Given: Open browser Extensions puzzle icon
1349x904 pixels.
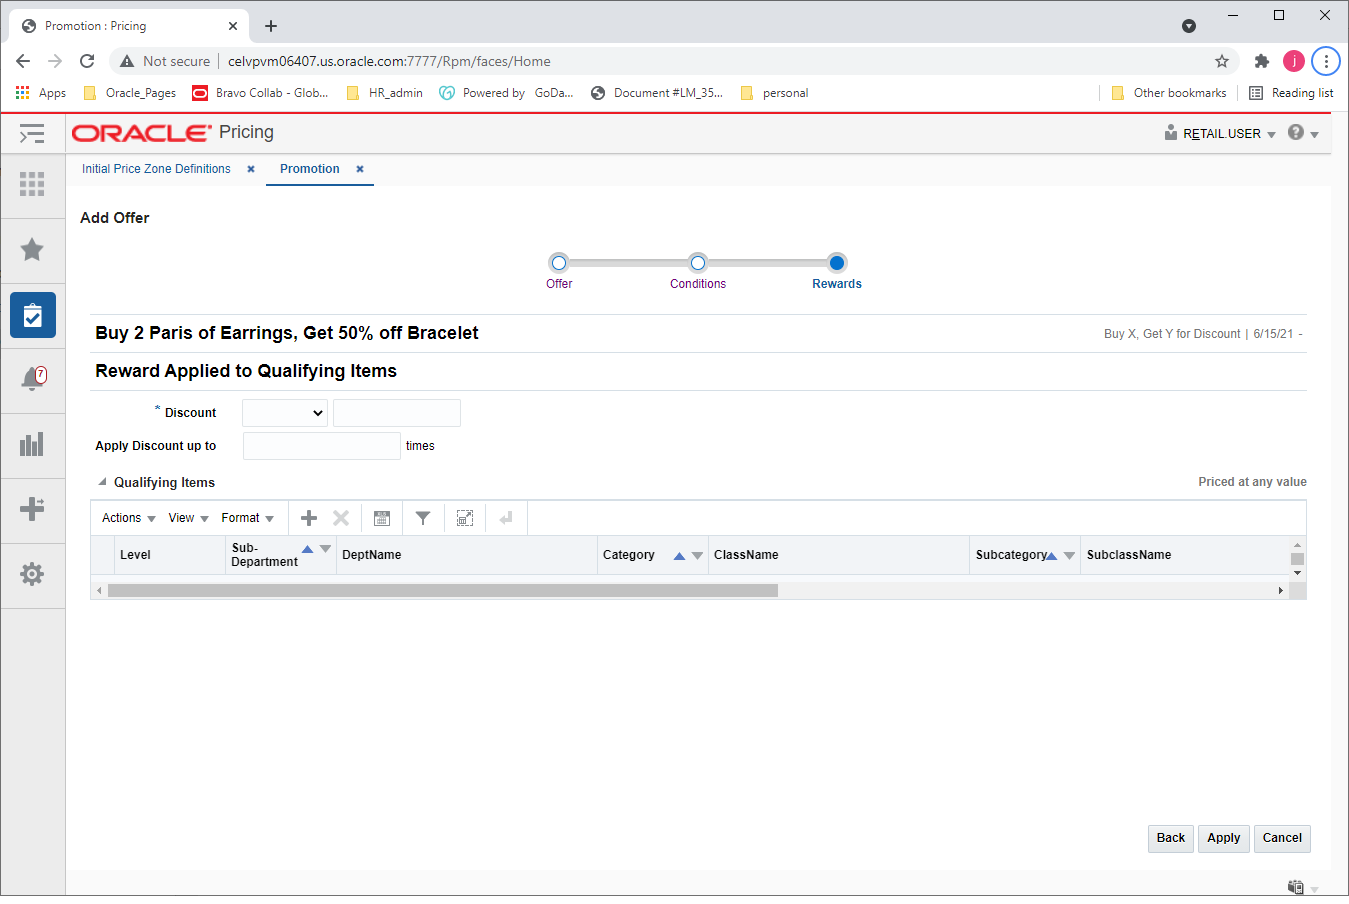Looking at the screenshot, I should (x=1262, y=61).
